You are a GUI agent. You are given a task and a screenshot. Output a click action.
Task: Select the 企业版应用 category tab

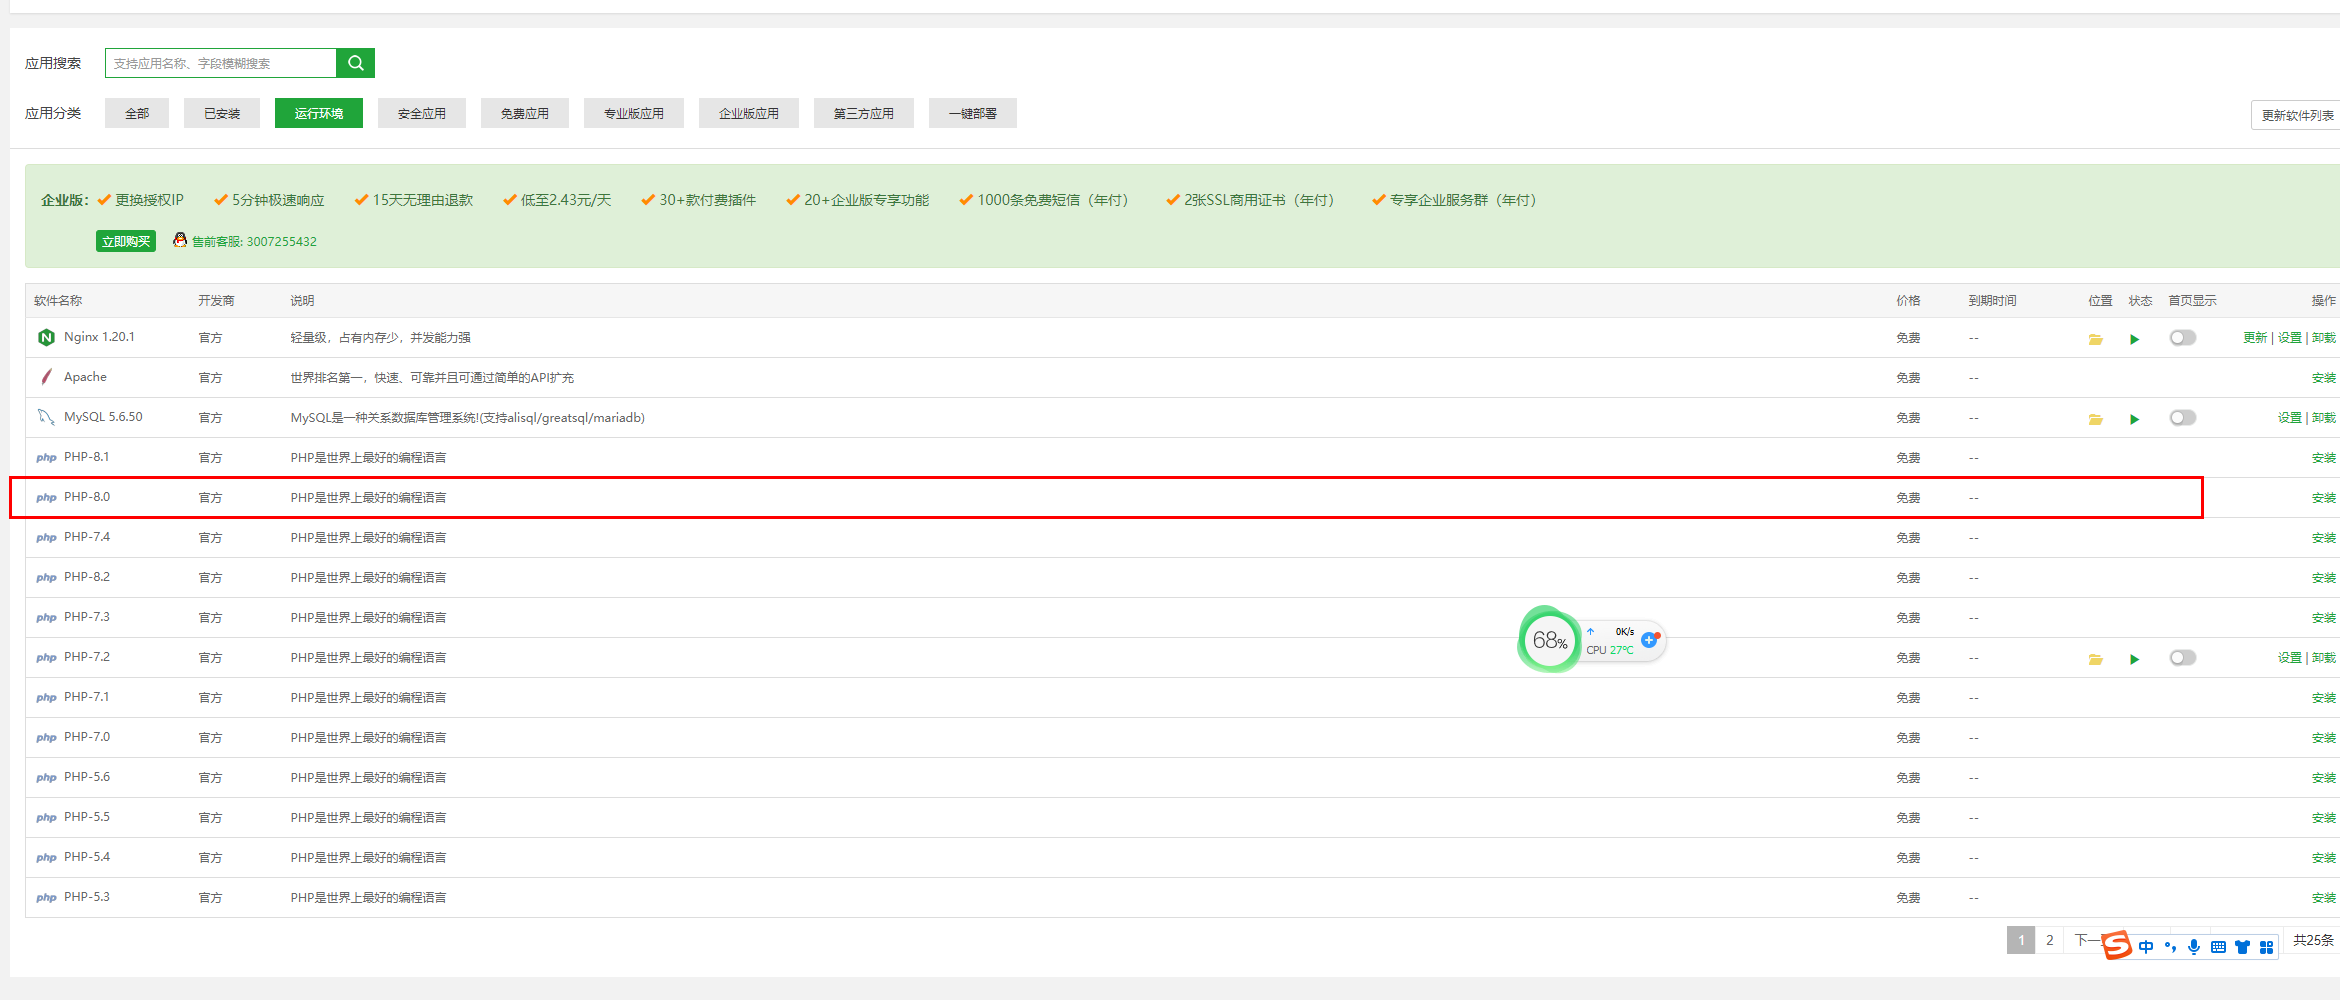click(x=749, y=113)
